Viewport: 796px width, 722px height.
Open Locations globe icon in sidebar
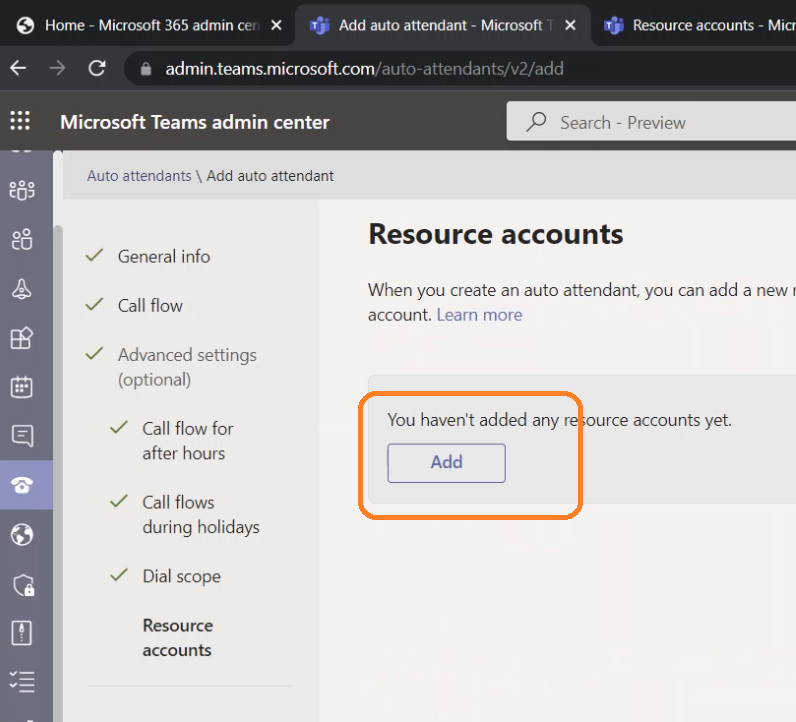pyautogui.click(x=21, y=535)
